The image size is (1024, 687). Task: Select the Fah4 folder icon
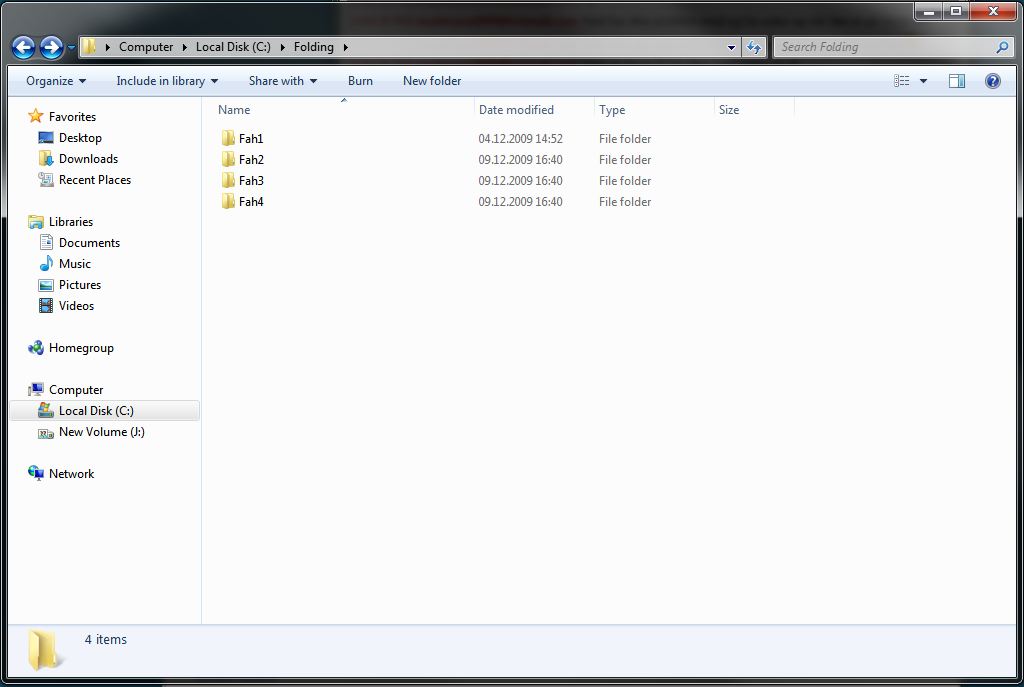[x=228, y=201]
